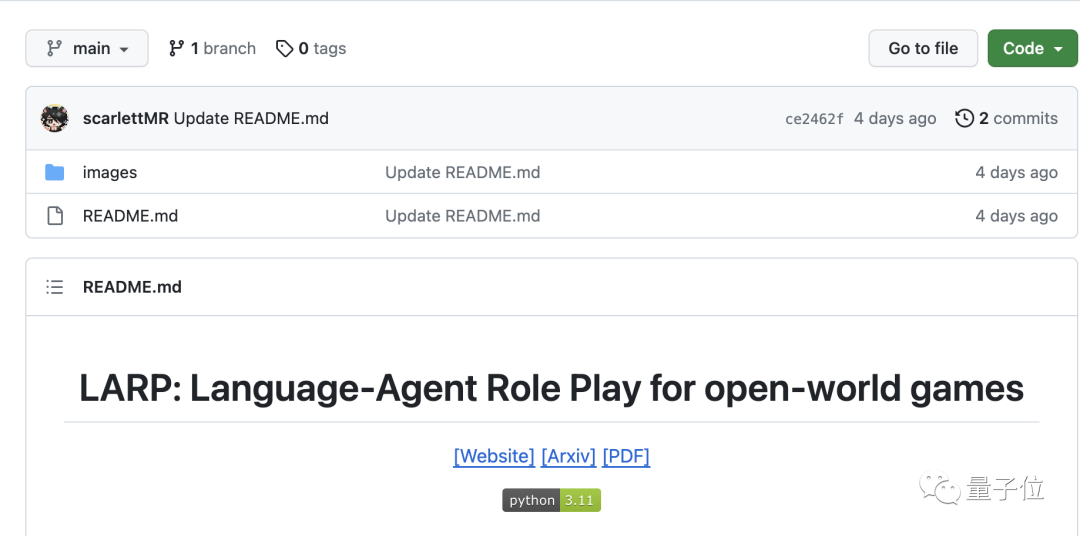Click scarlettMR's avatar image
The width and height of the screenshot is (1080, 536).
55,118
